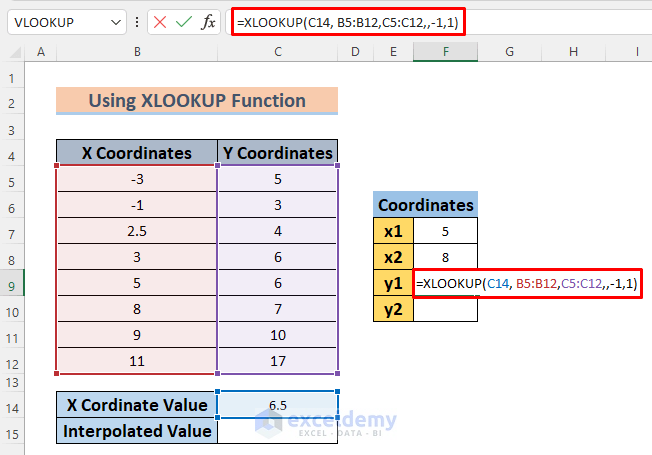Select Y coordinate cell containing 10

278,335
